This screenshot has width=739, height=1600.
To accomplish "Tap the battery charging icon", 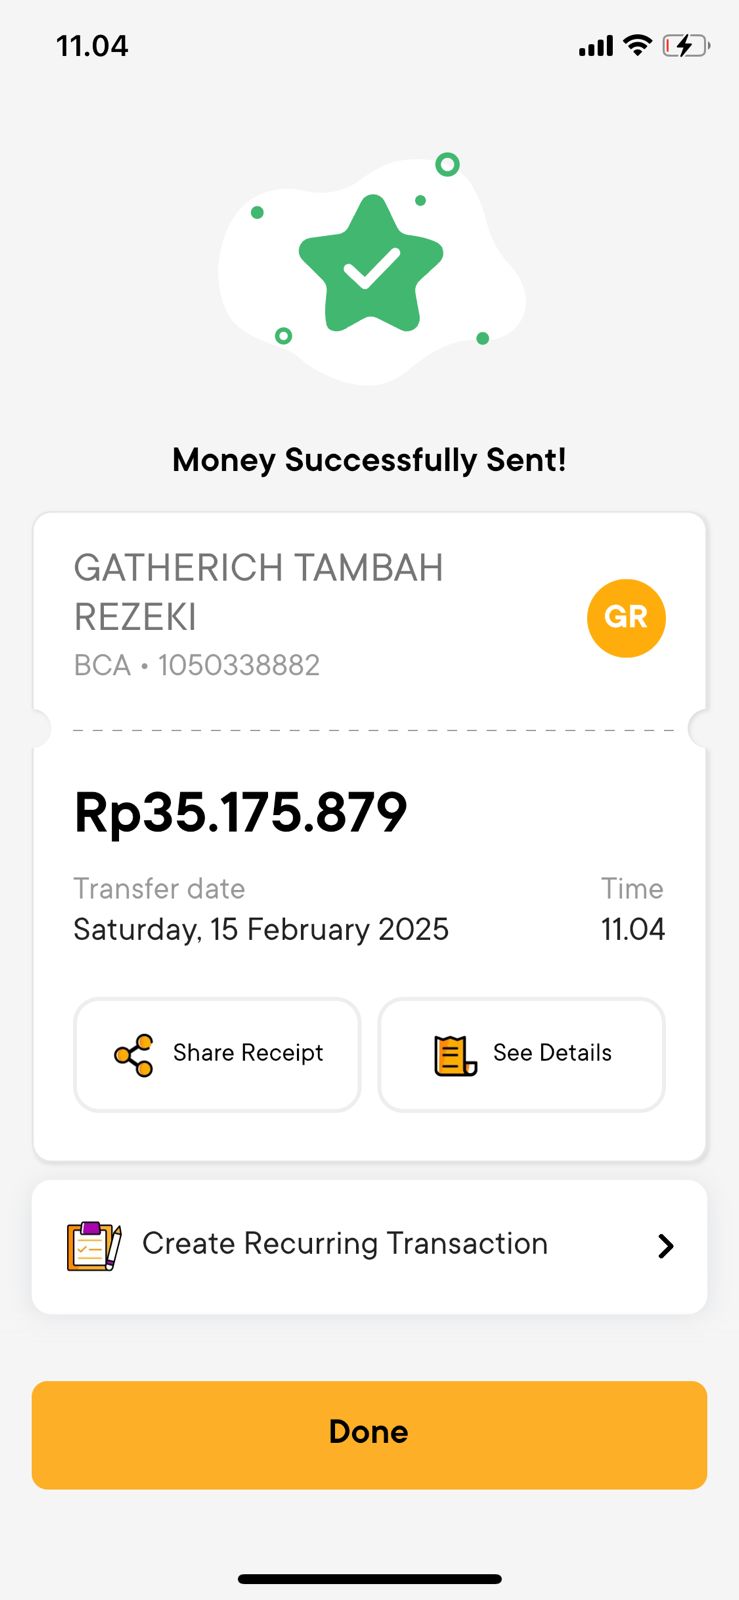I will pyautogui.click(x=686, y=45).
